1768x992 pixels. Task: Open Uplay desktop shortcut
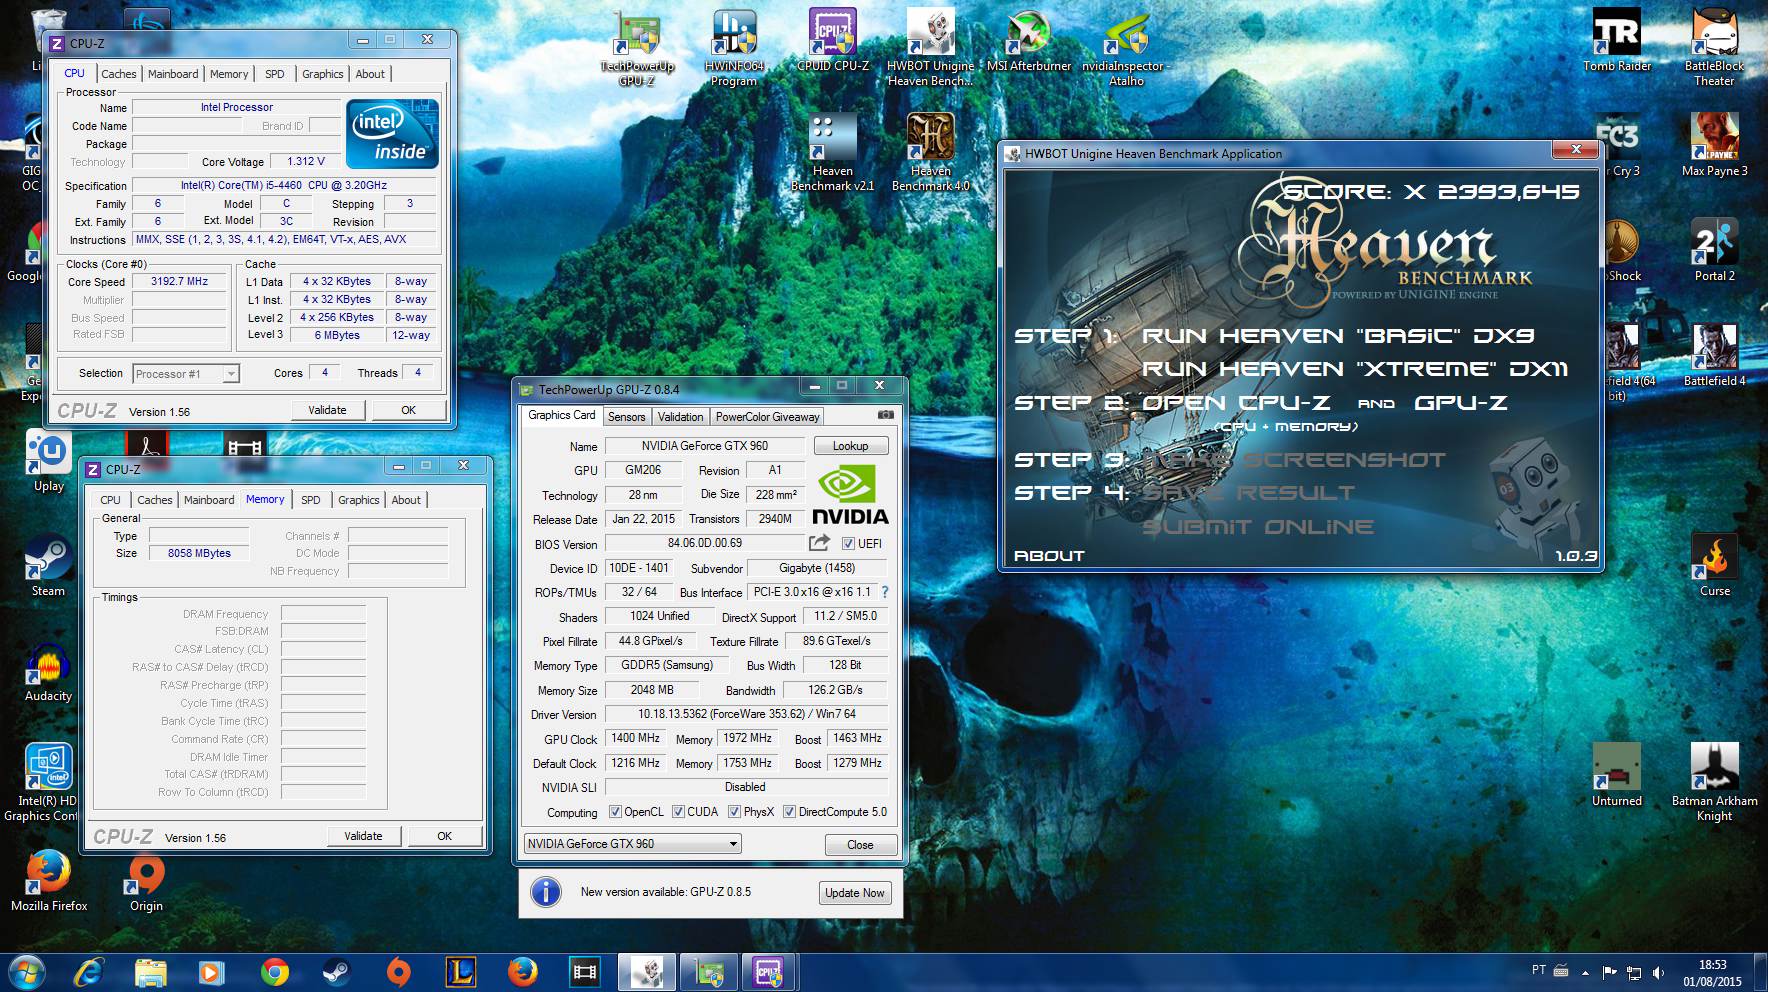(48, 461)
